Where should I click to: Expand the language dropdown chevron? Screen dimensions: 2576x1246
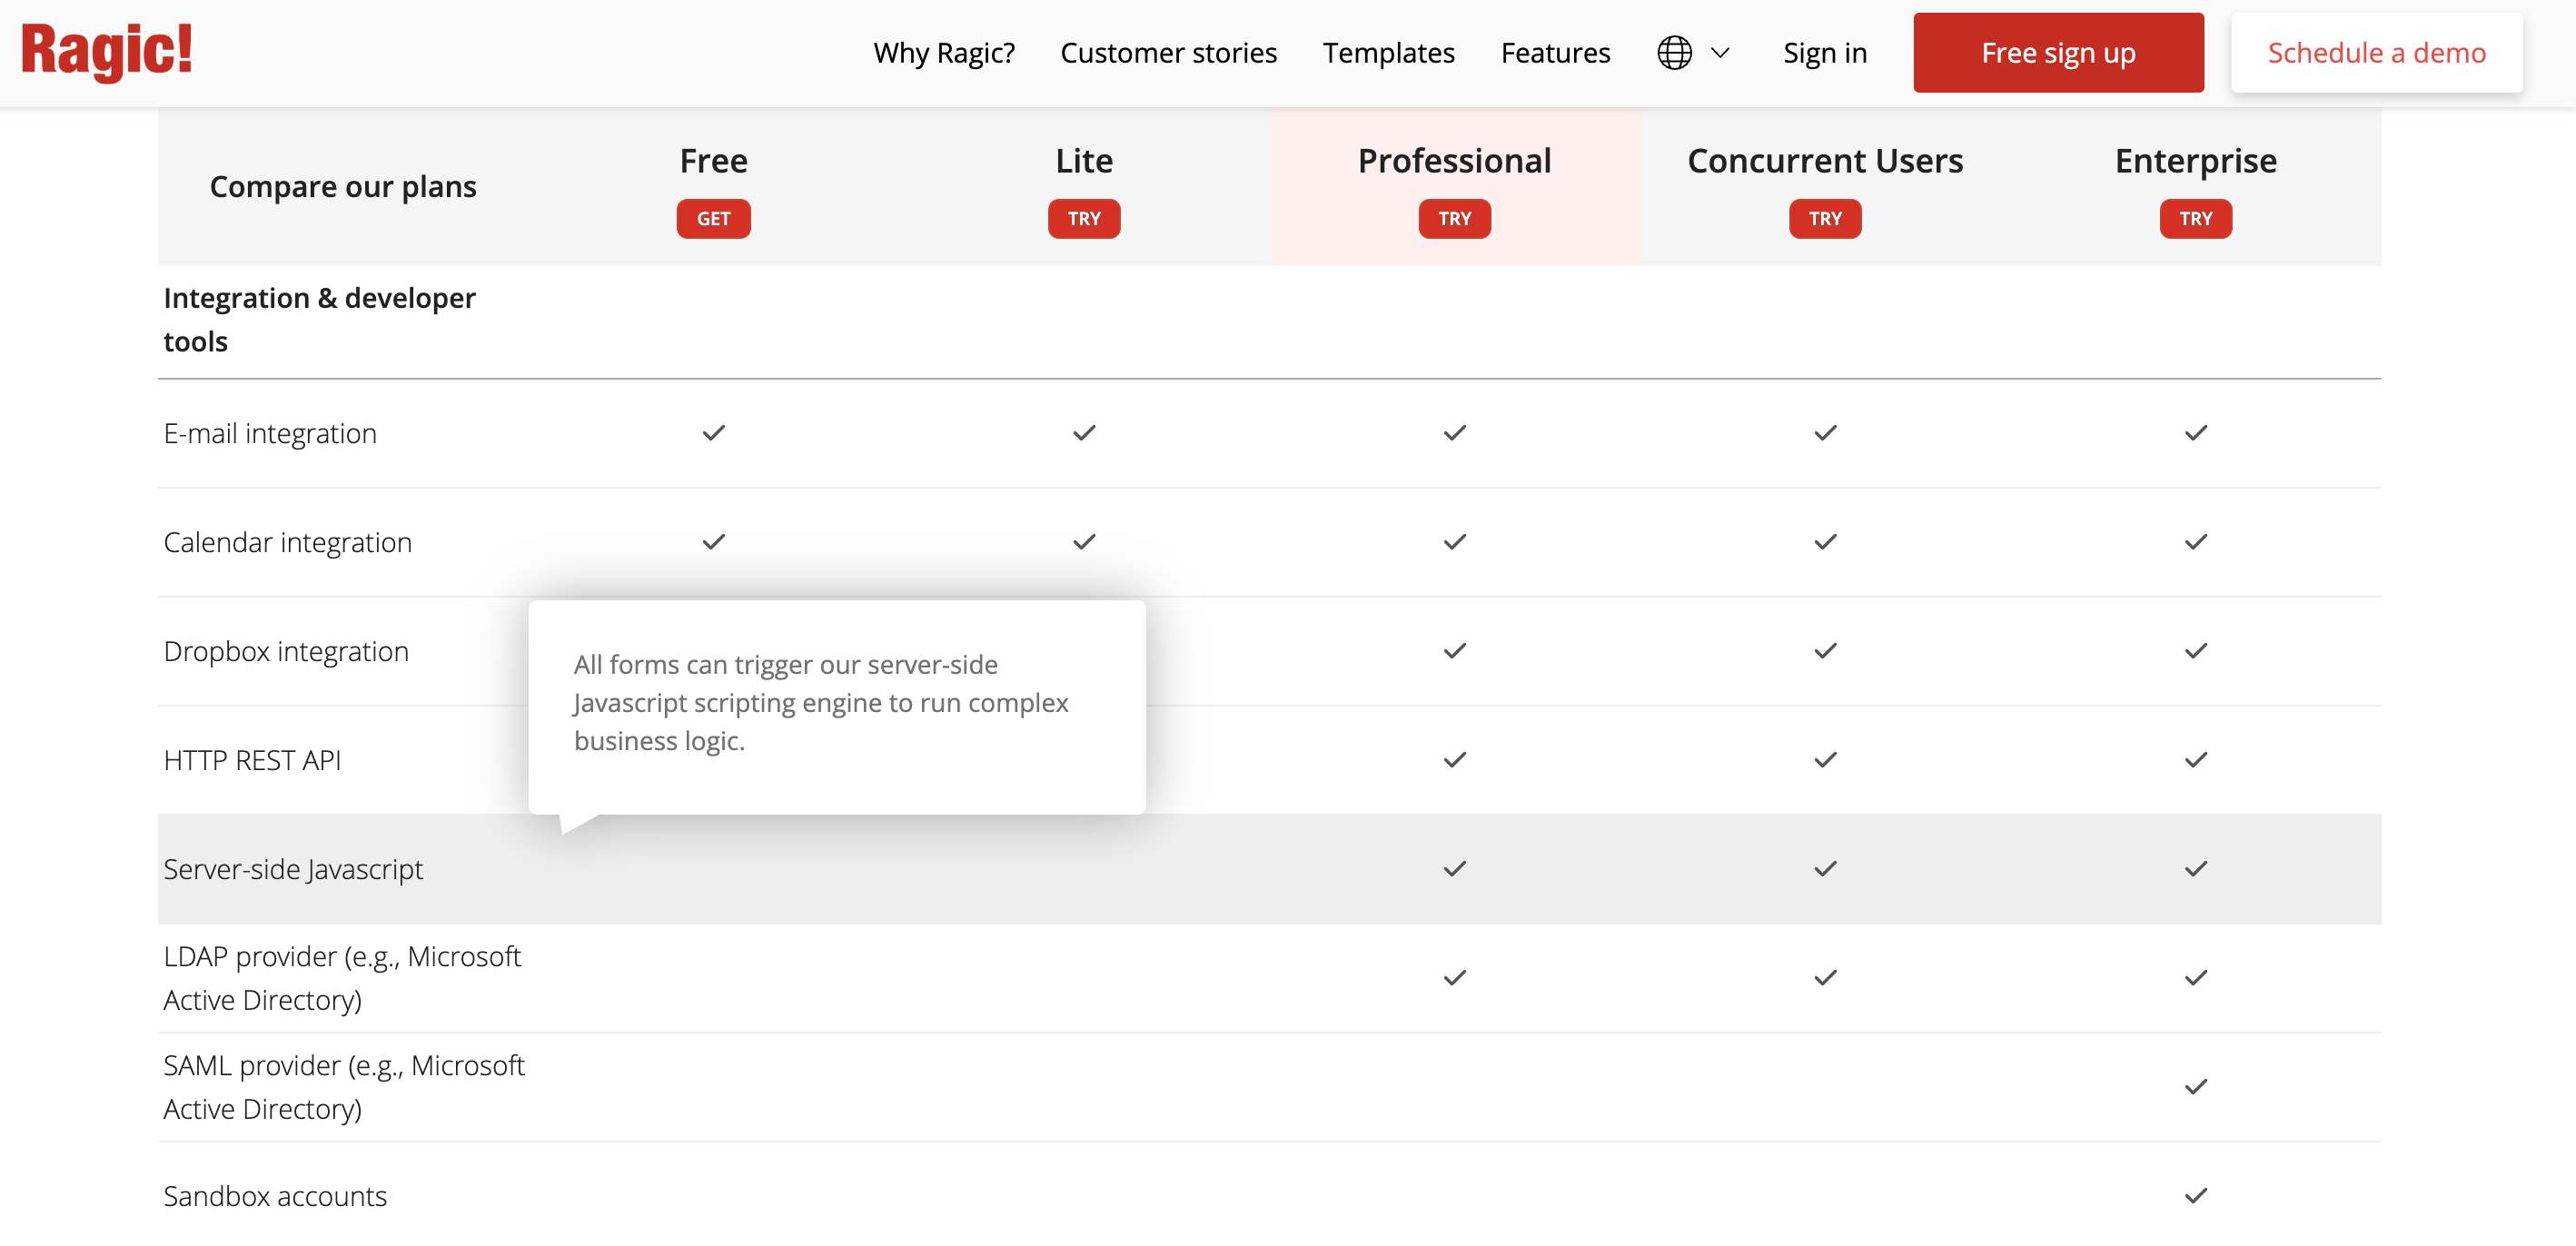click(1720, 53)
